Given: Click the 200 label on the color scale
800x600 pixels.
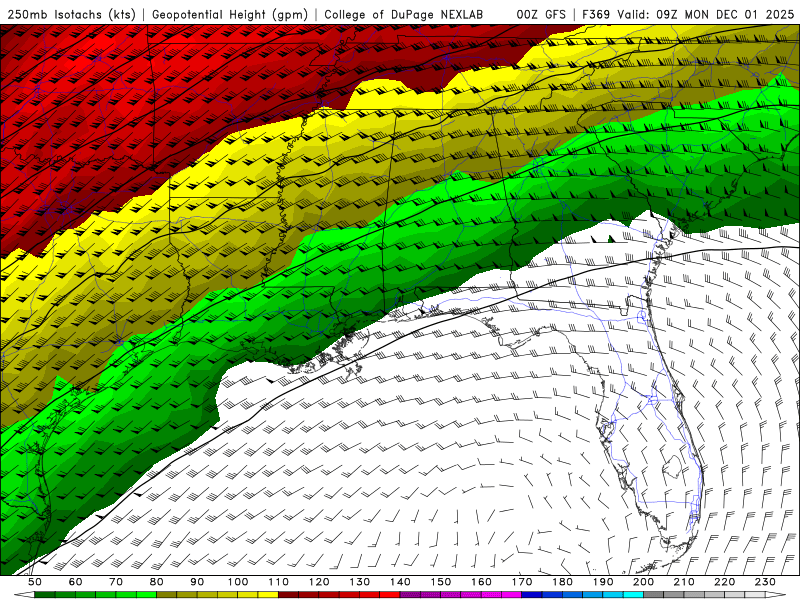Looking at the screenshot, I should pos(644,582).
